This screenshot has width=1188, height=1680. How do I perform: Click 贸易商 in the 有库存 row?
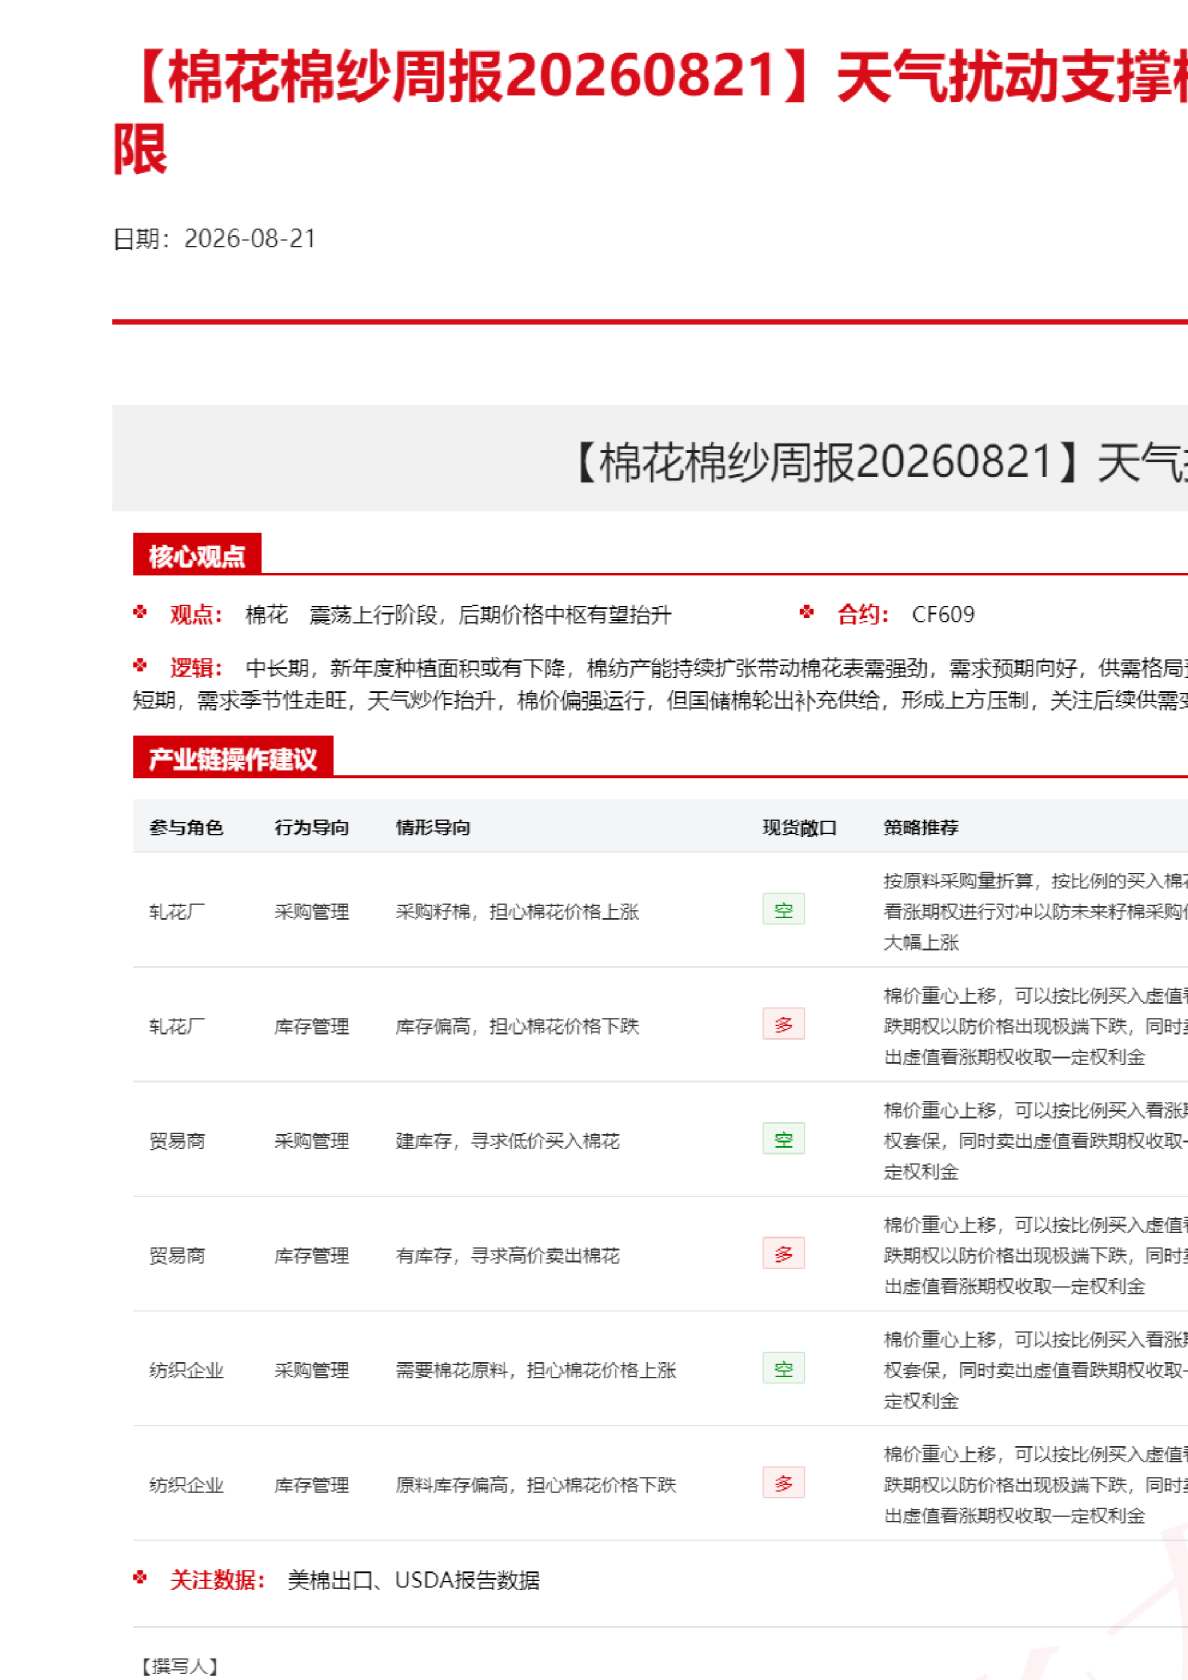tap(177, 1255)
